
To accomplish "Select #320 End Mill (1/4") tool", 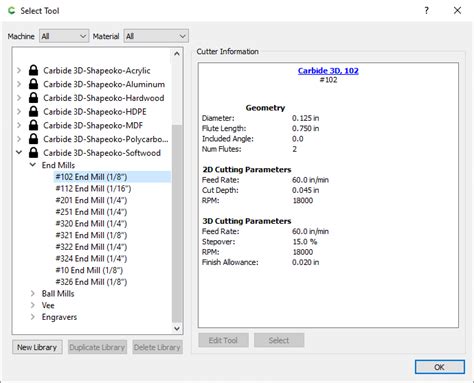I will [91, 223].
